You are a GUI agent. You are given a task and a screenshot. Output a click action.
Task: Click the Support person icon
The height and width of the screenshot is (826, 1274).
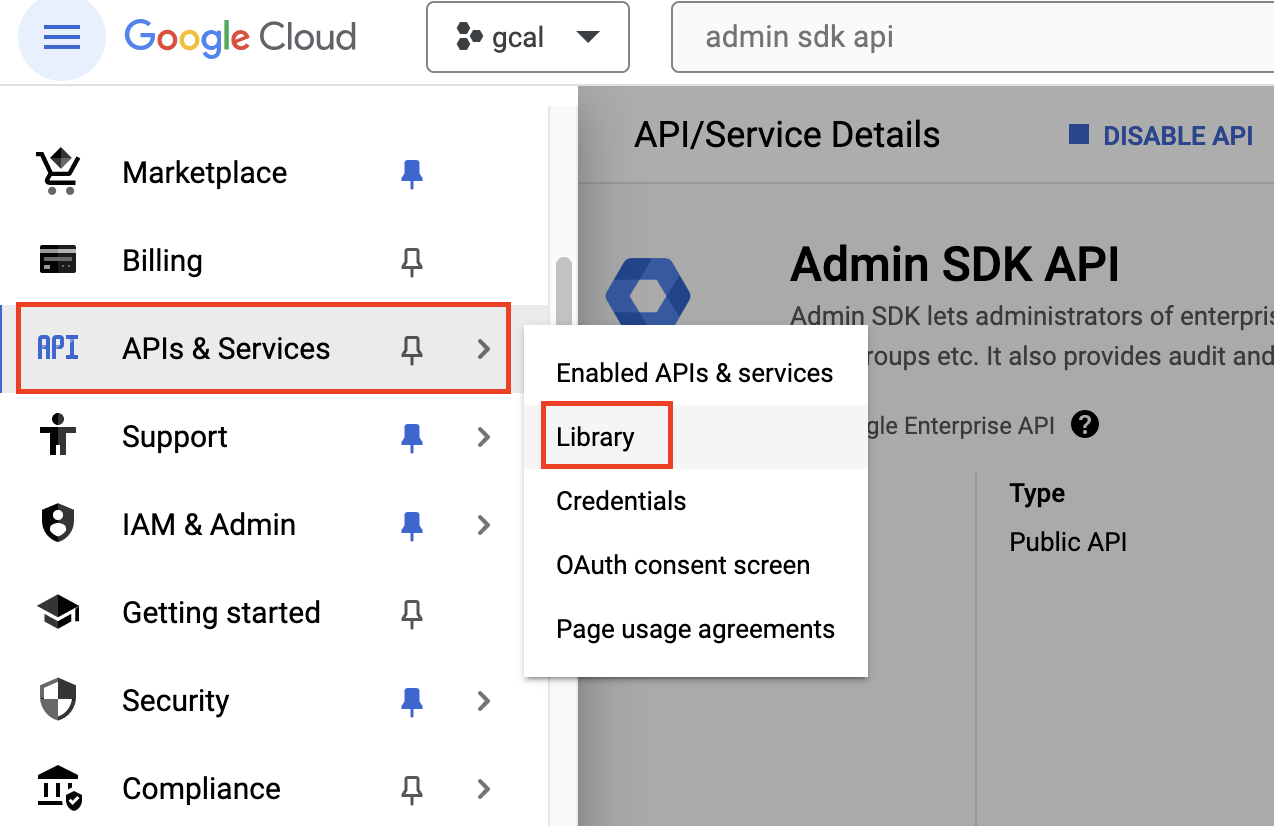point(58,436)
